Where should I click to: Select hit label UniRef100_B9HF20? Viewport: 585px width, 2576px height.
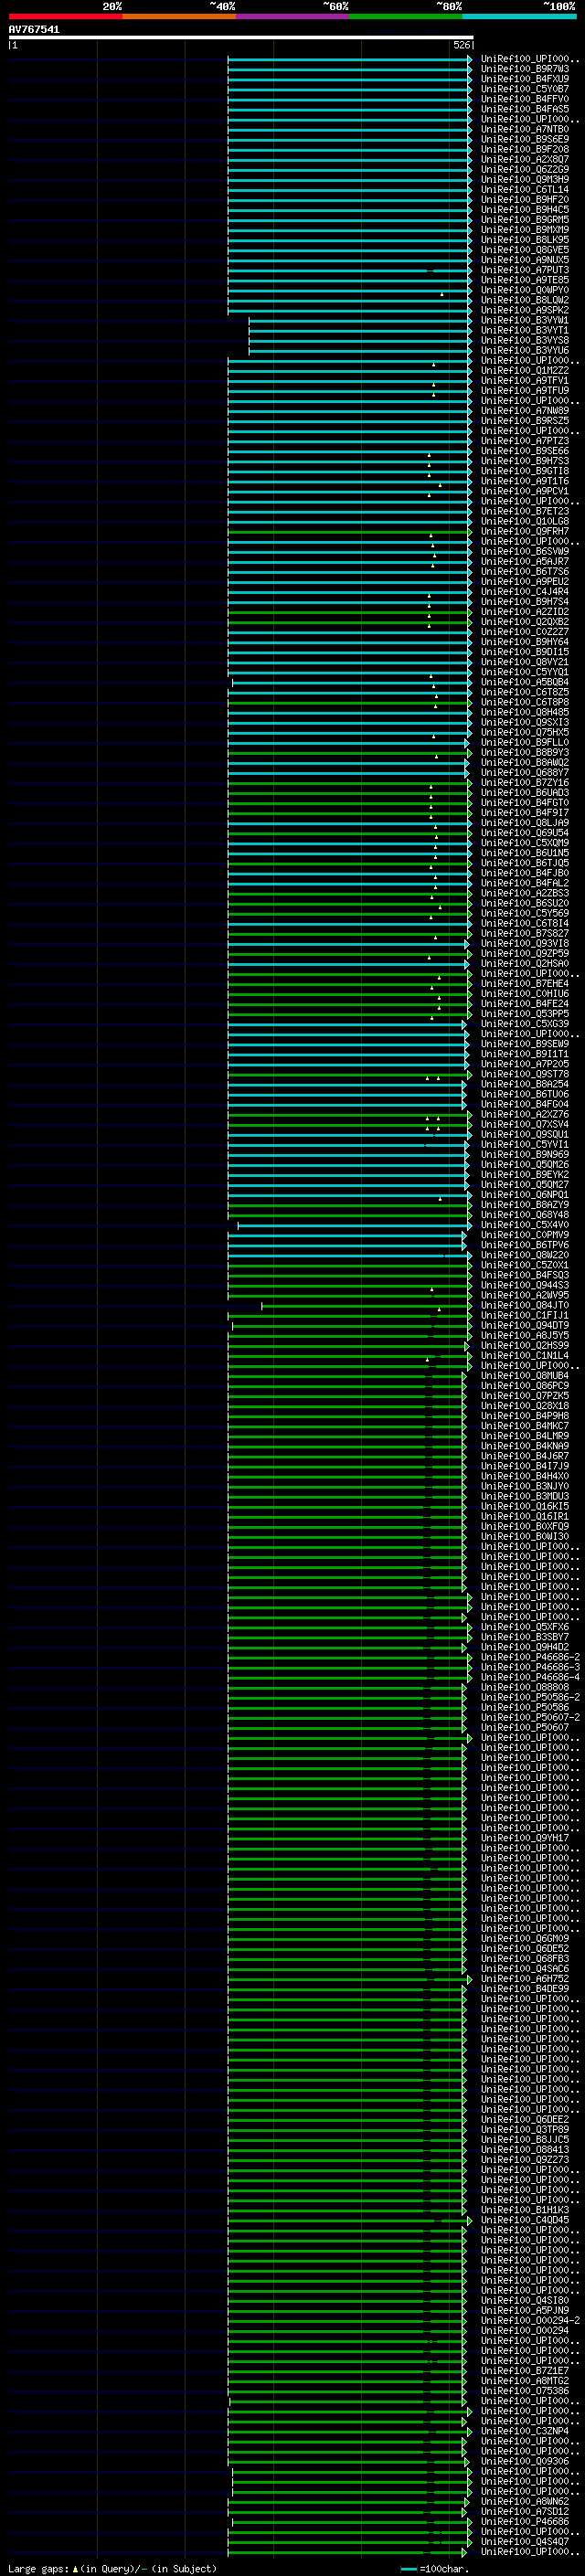[525, 199]
